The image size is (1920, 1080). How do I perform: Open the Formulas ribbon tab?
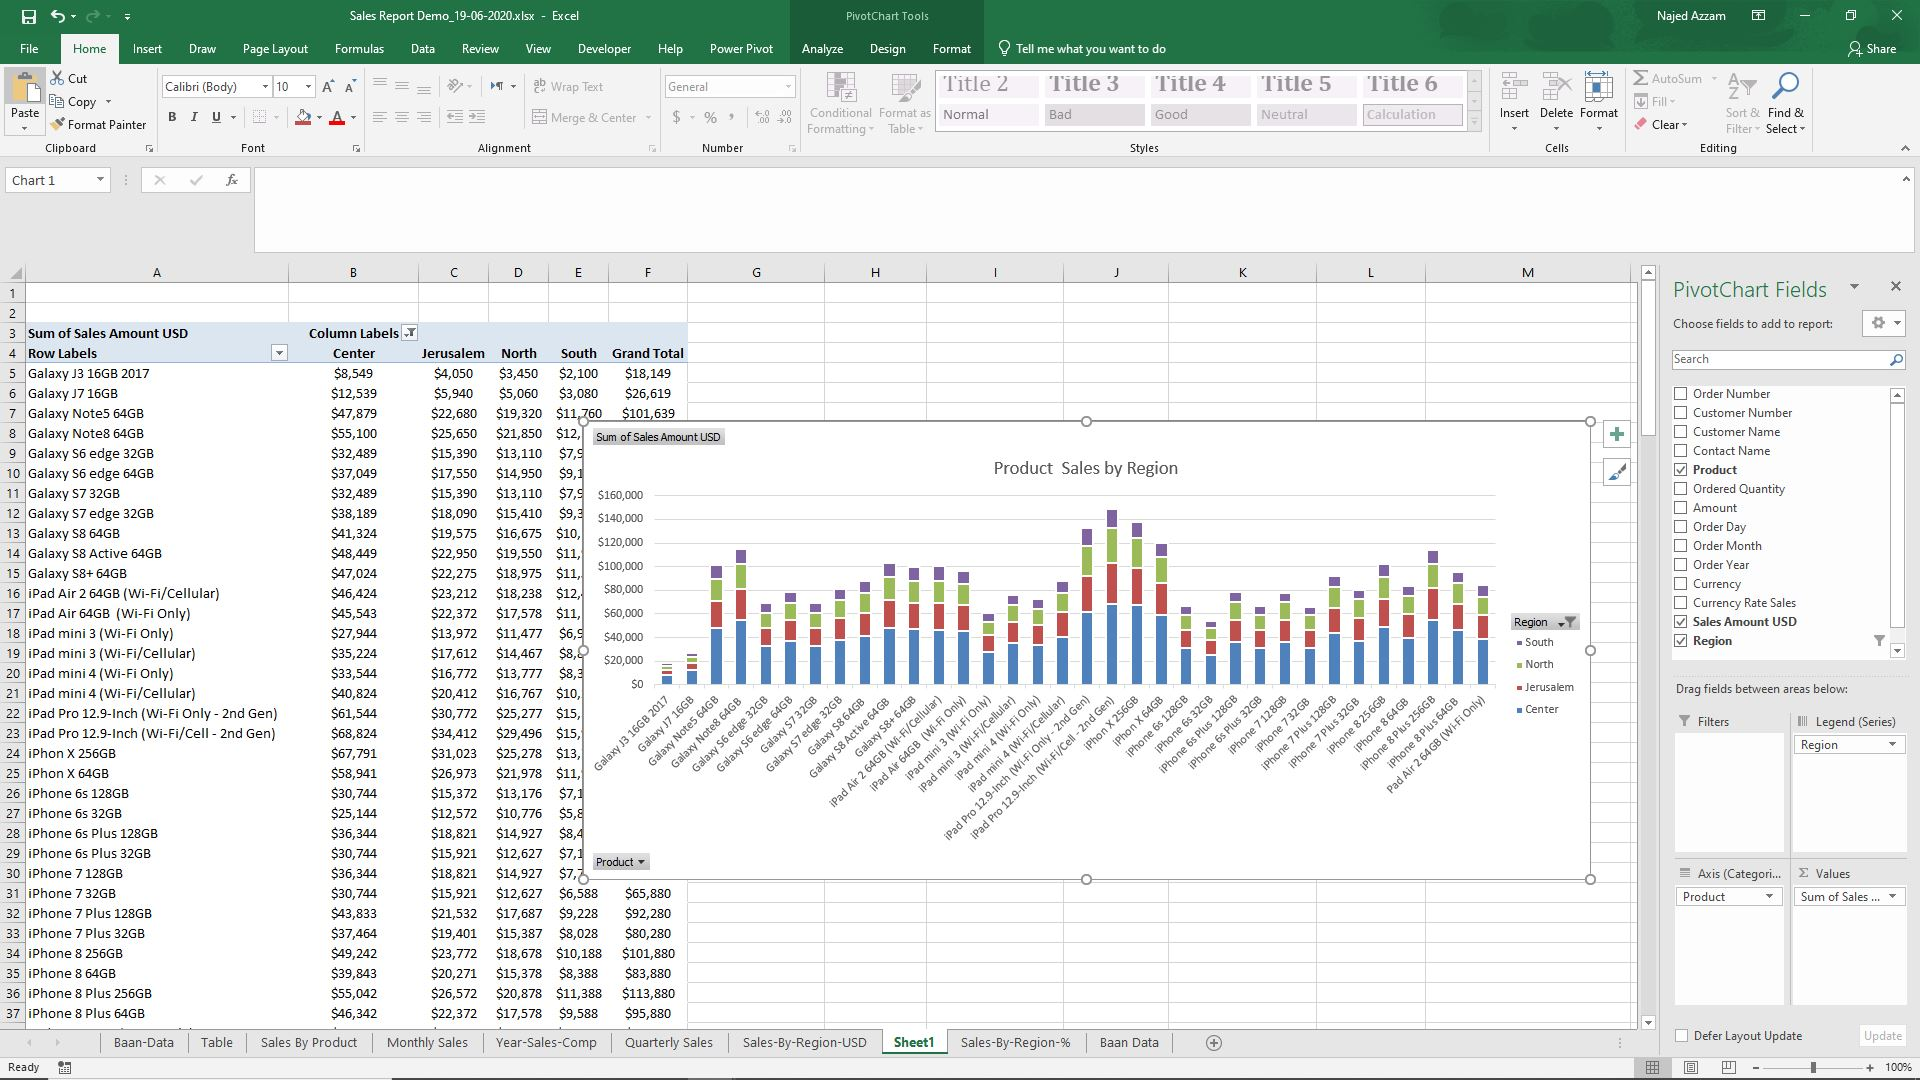pyautogui.click(x=359, y=48)
